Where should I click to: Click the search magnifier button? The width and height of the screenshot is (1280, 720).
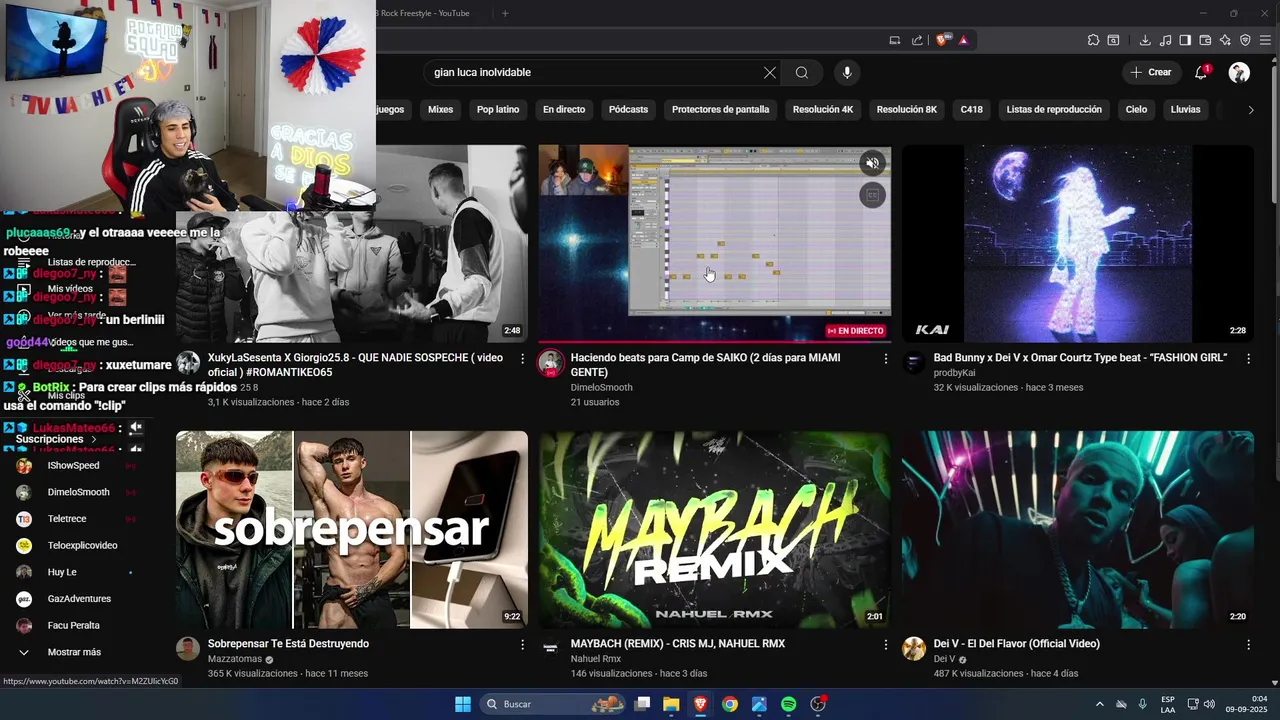click(802, 73)
